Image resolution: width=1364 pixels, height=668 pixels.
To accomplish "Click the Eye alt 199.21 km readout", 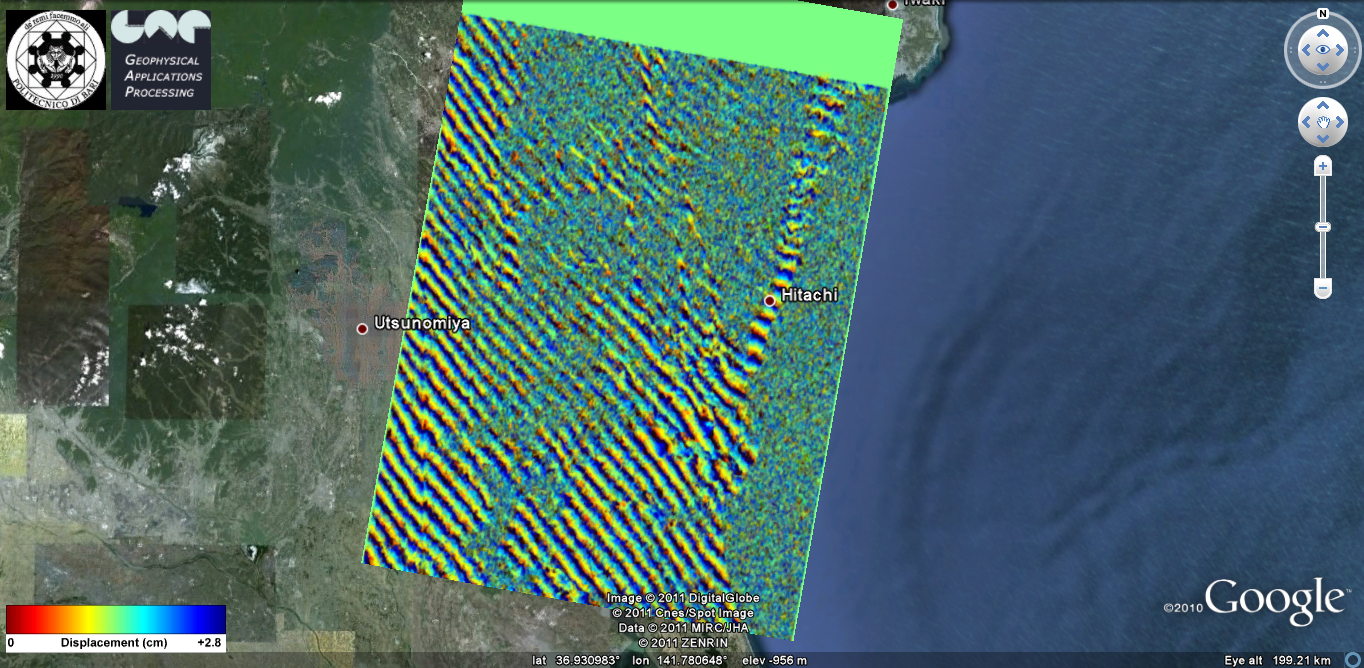I will [1278, 660].
